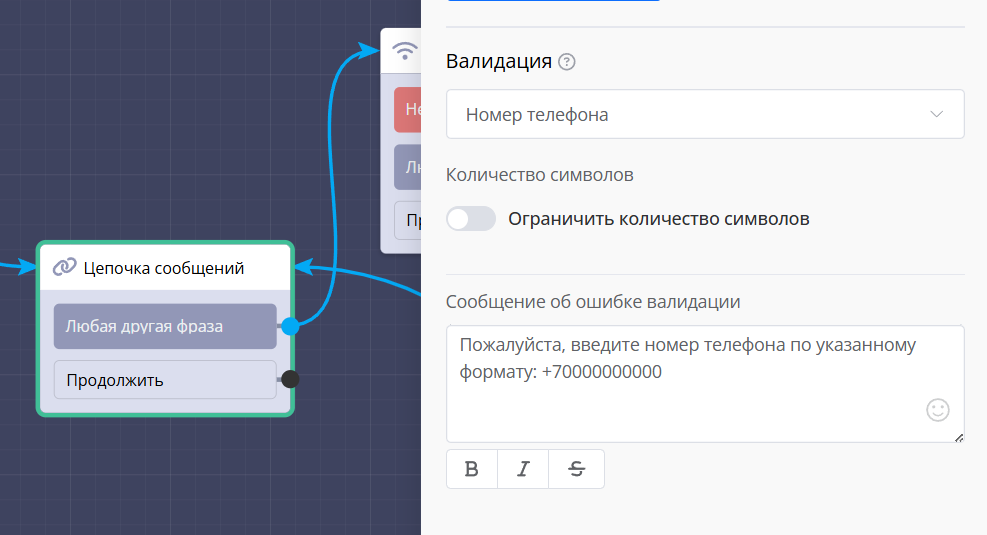987x535 pixels.
Task: Click the blue connector dot on Любая другая фраза
Action: (290, 326)
